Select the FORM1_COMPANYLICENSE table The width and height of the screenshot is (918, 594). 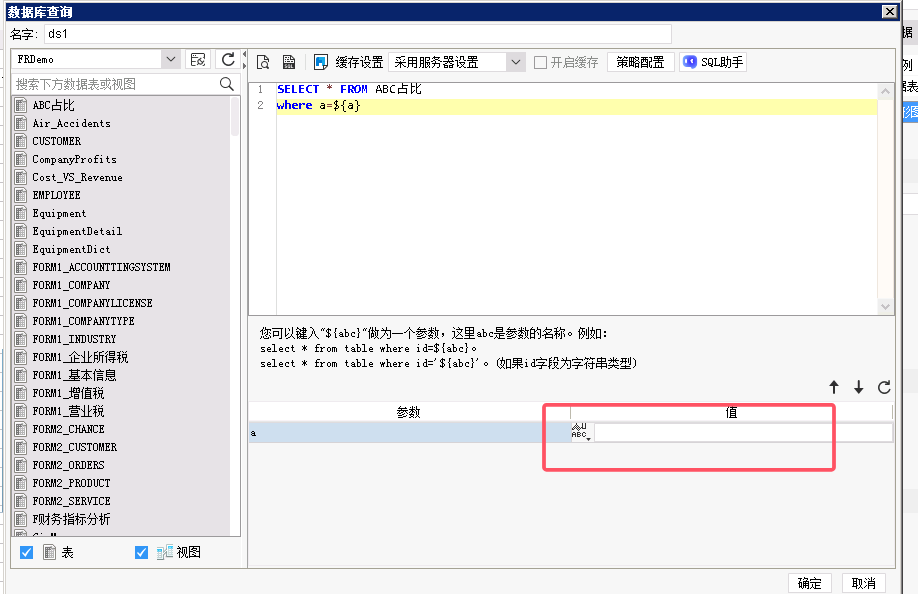tap(122, 303)
